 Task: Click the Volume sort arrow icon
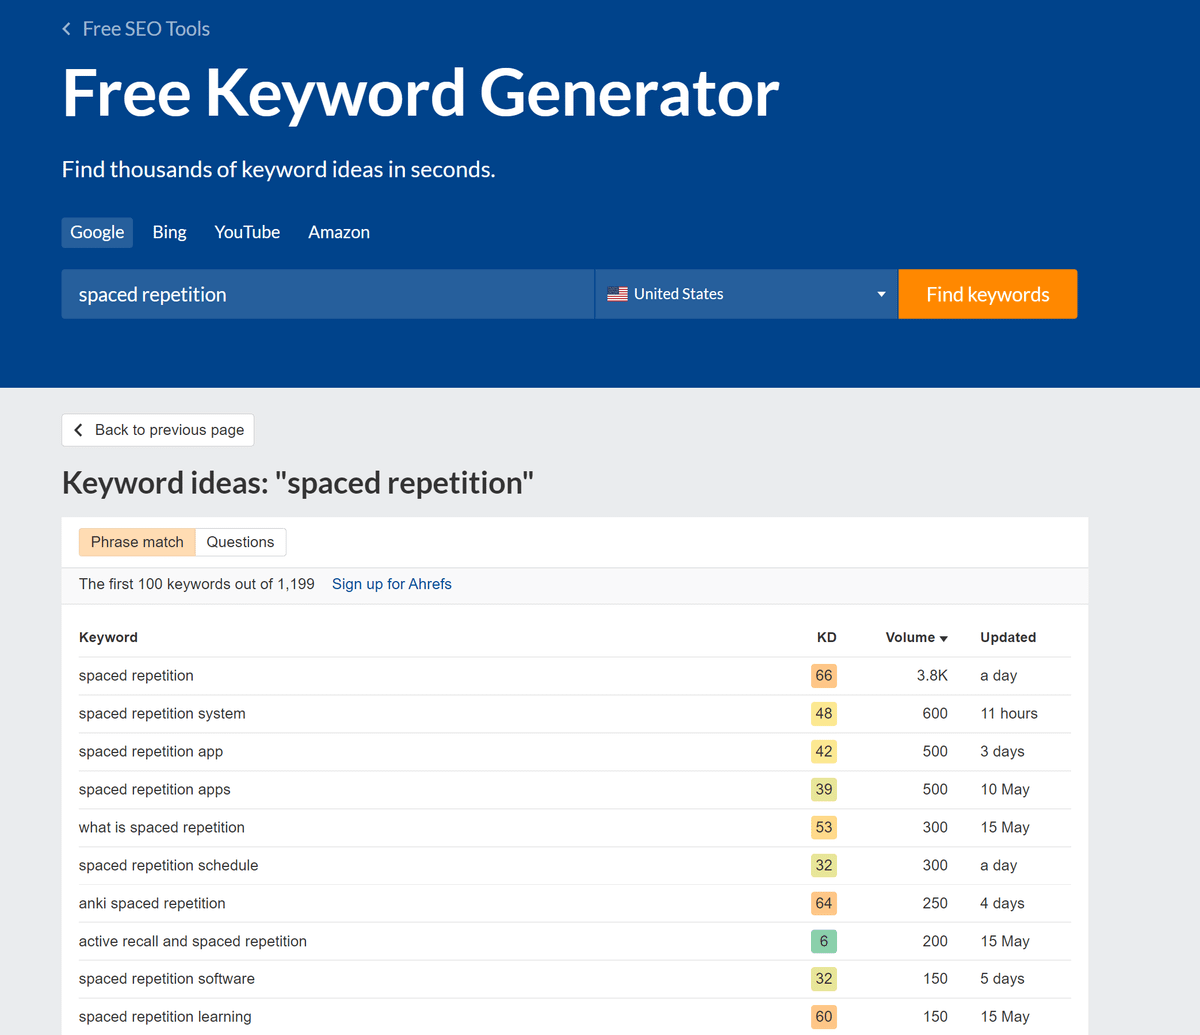(x=943, y=638)
